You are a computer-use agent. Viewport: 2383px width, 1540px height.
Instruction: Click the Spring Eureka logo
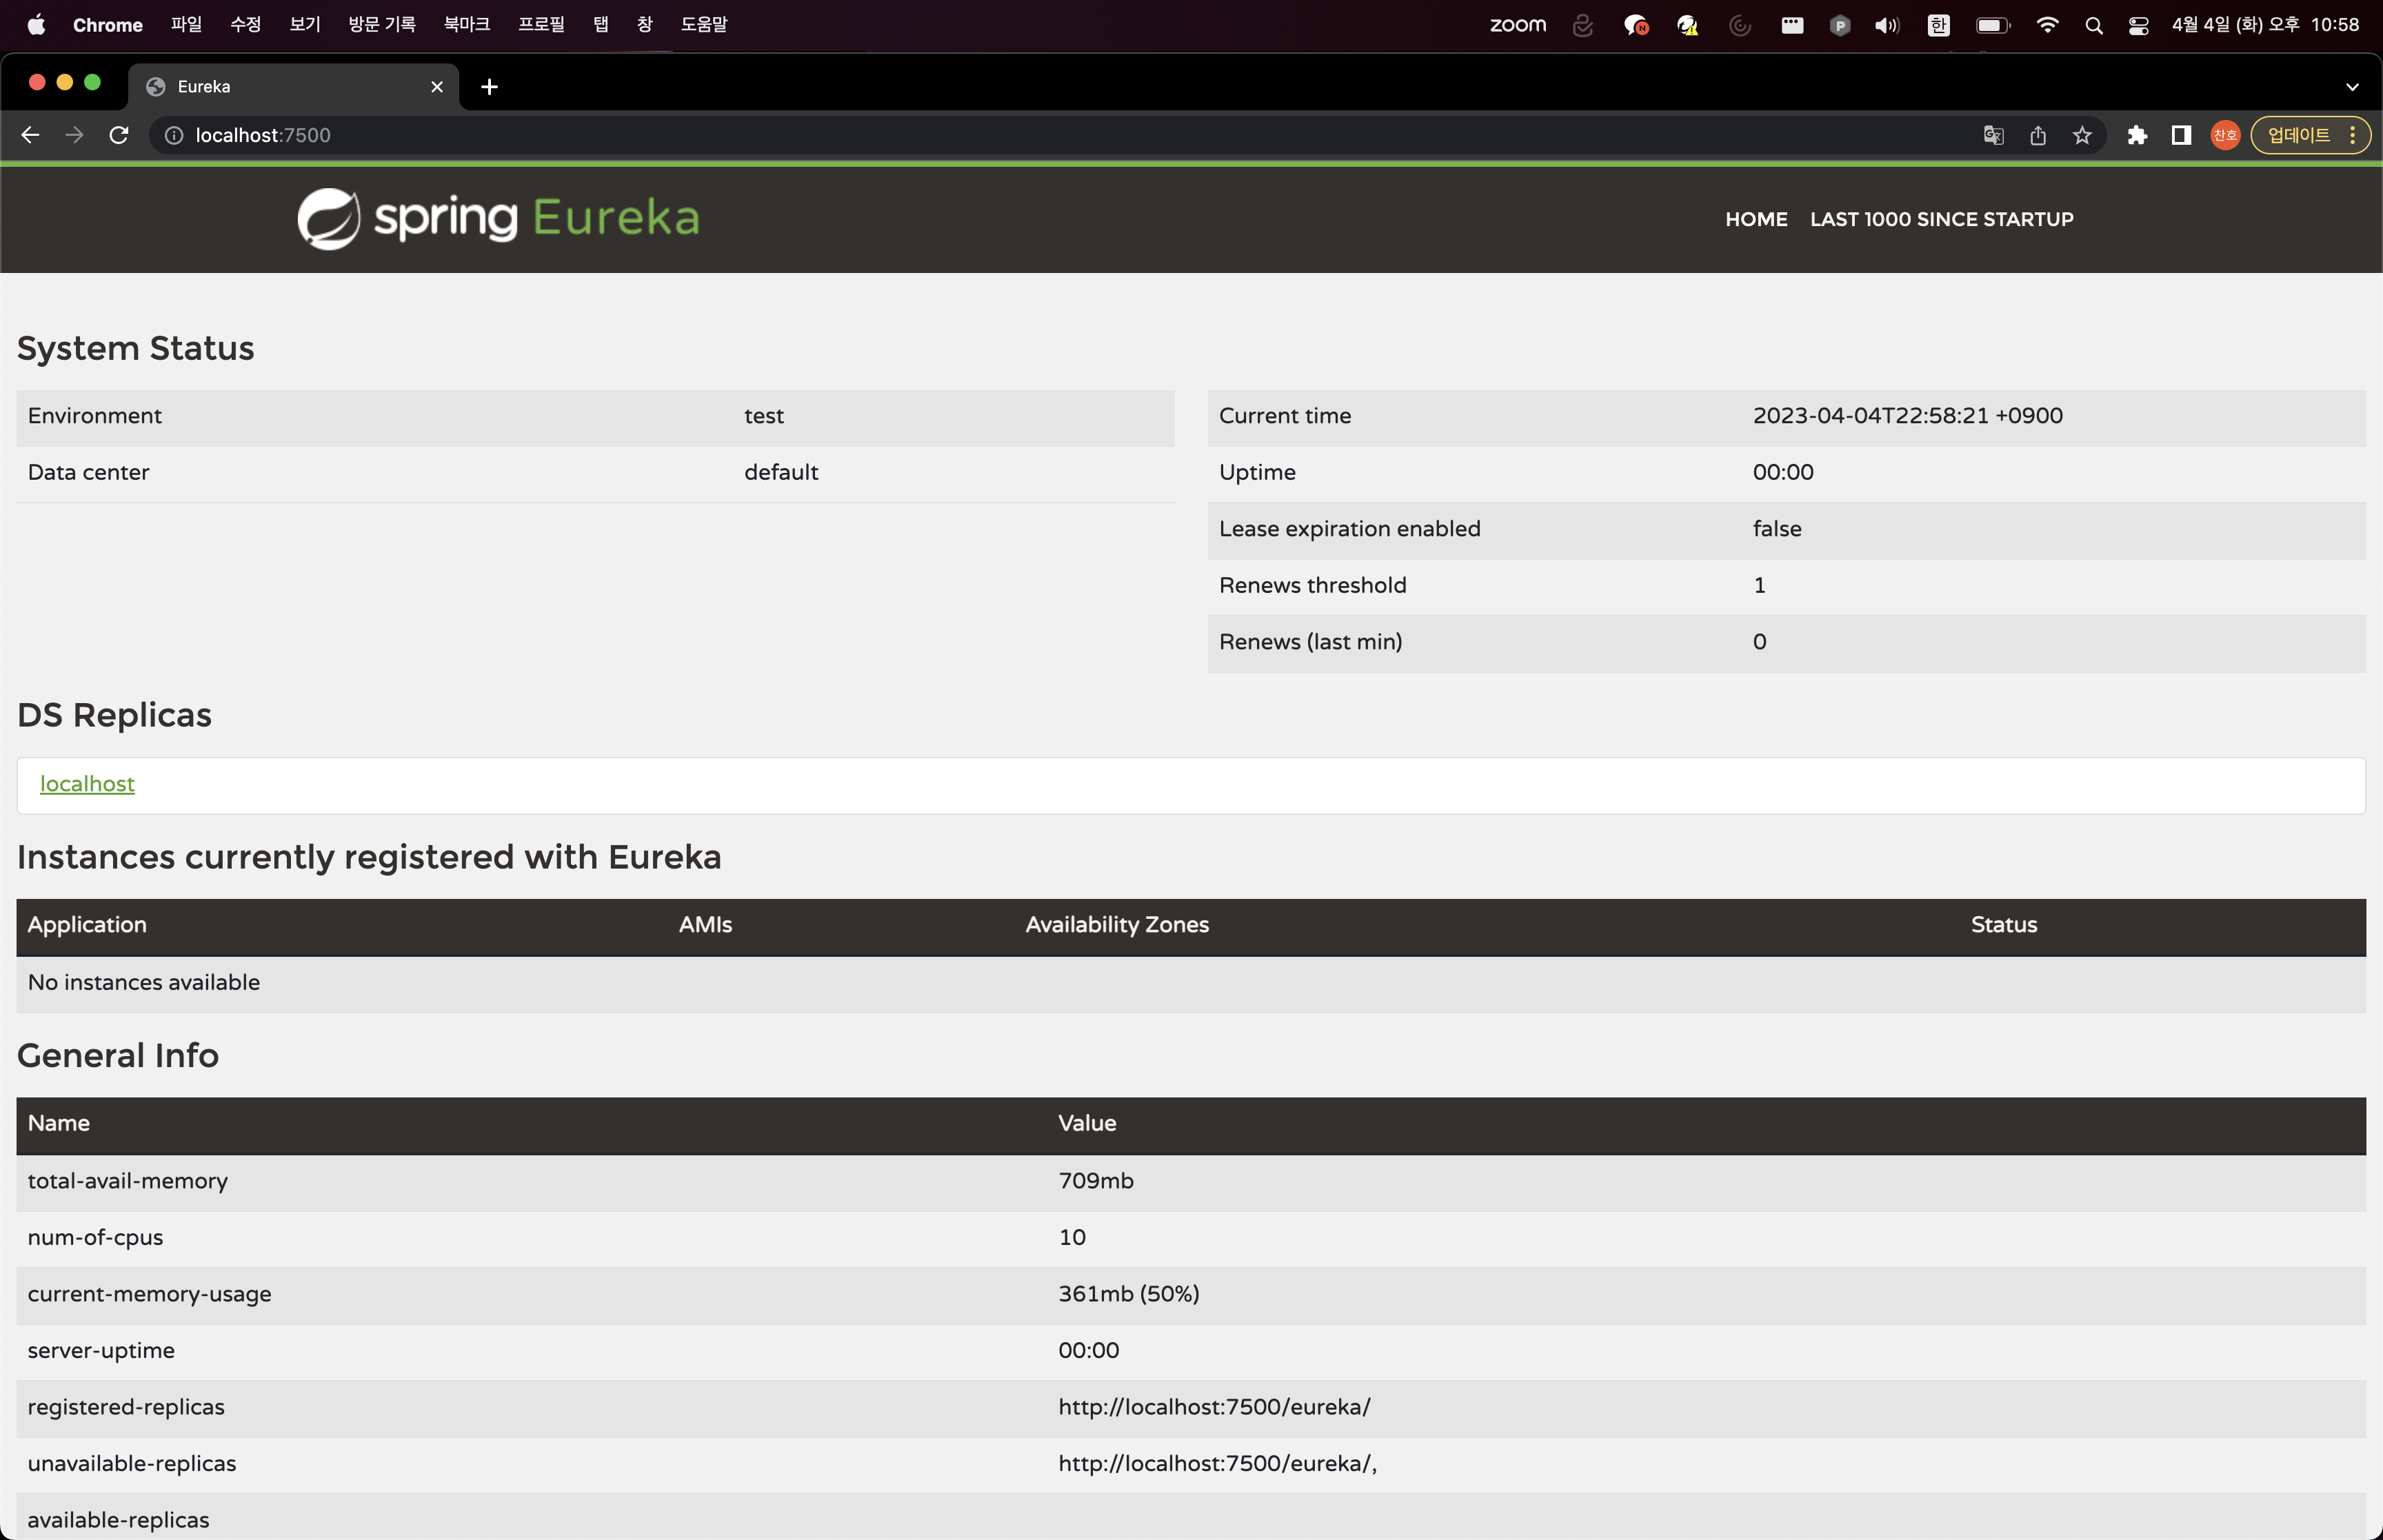tap(498, 218)
